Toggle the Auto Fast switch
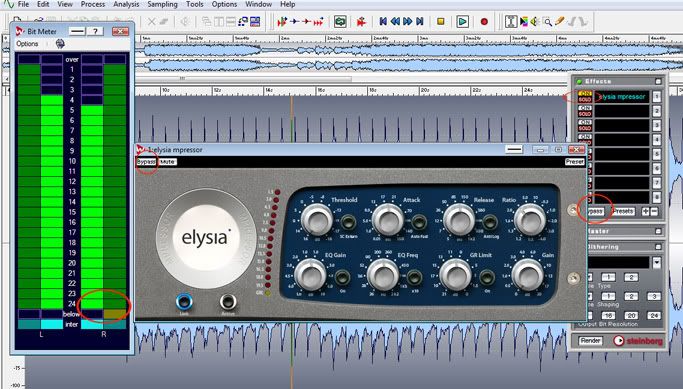The image size is (683, 389). (x=419, y=222)
